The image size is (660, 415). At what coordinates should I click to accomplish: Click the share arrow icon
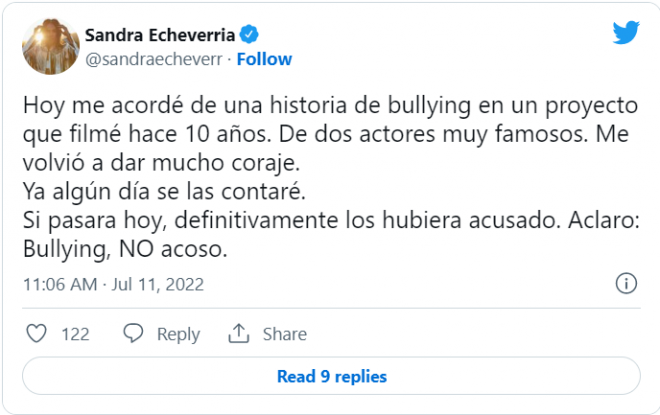point(238,334)
